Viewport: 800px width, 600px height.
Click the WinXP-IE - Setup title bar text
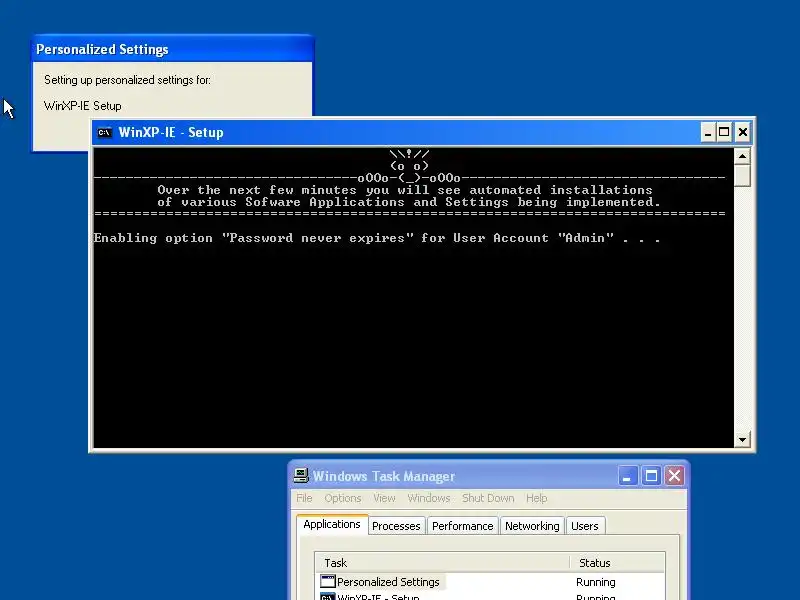171,133
